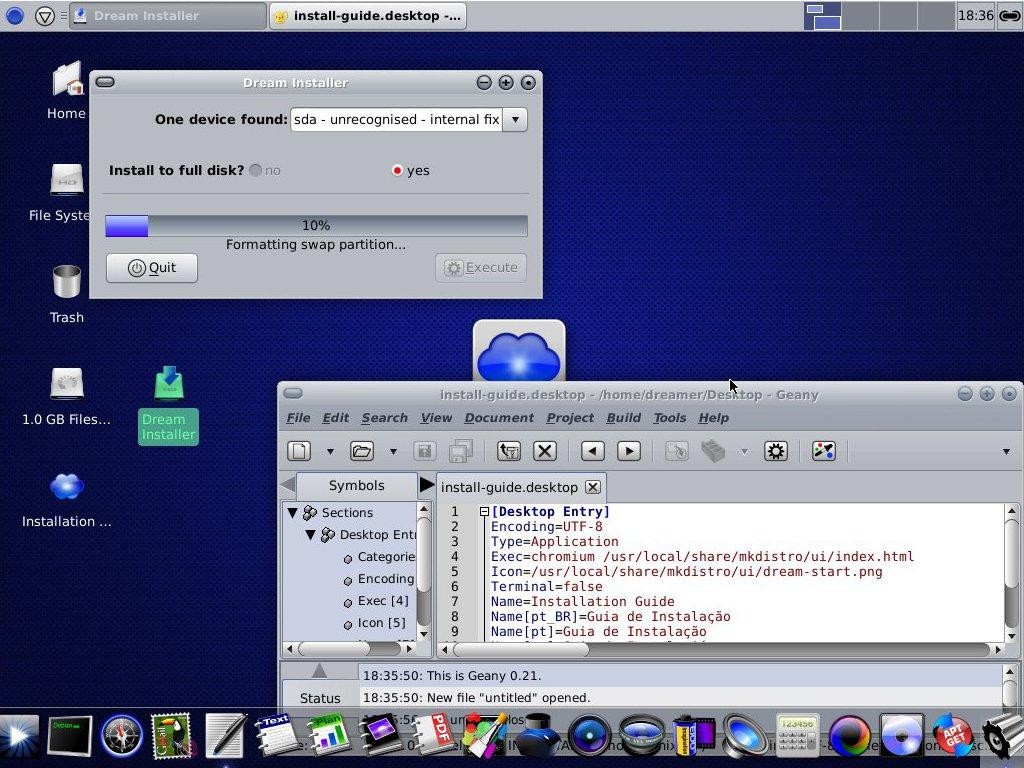The width and height of the screenshot is (1024, 768).
Task: Click the 10% installation progress bar
Action: (316, 225)
